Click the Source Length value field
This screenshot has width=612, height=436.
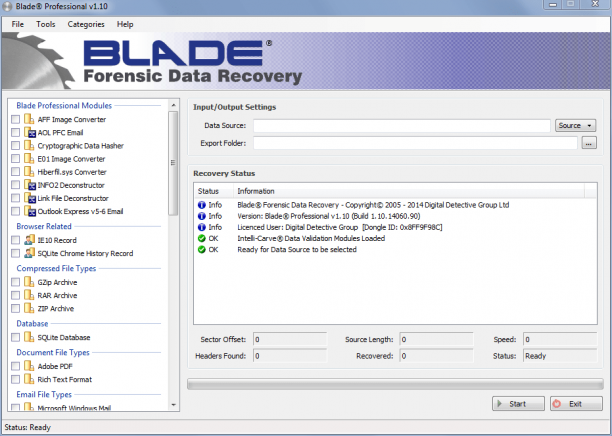436,339
